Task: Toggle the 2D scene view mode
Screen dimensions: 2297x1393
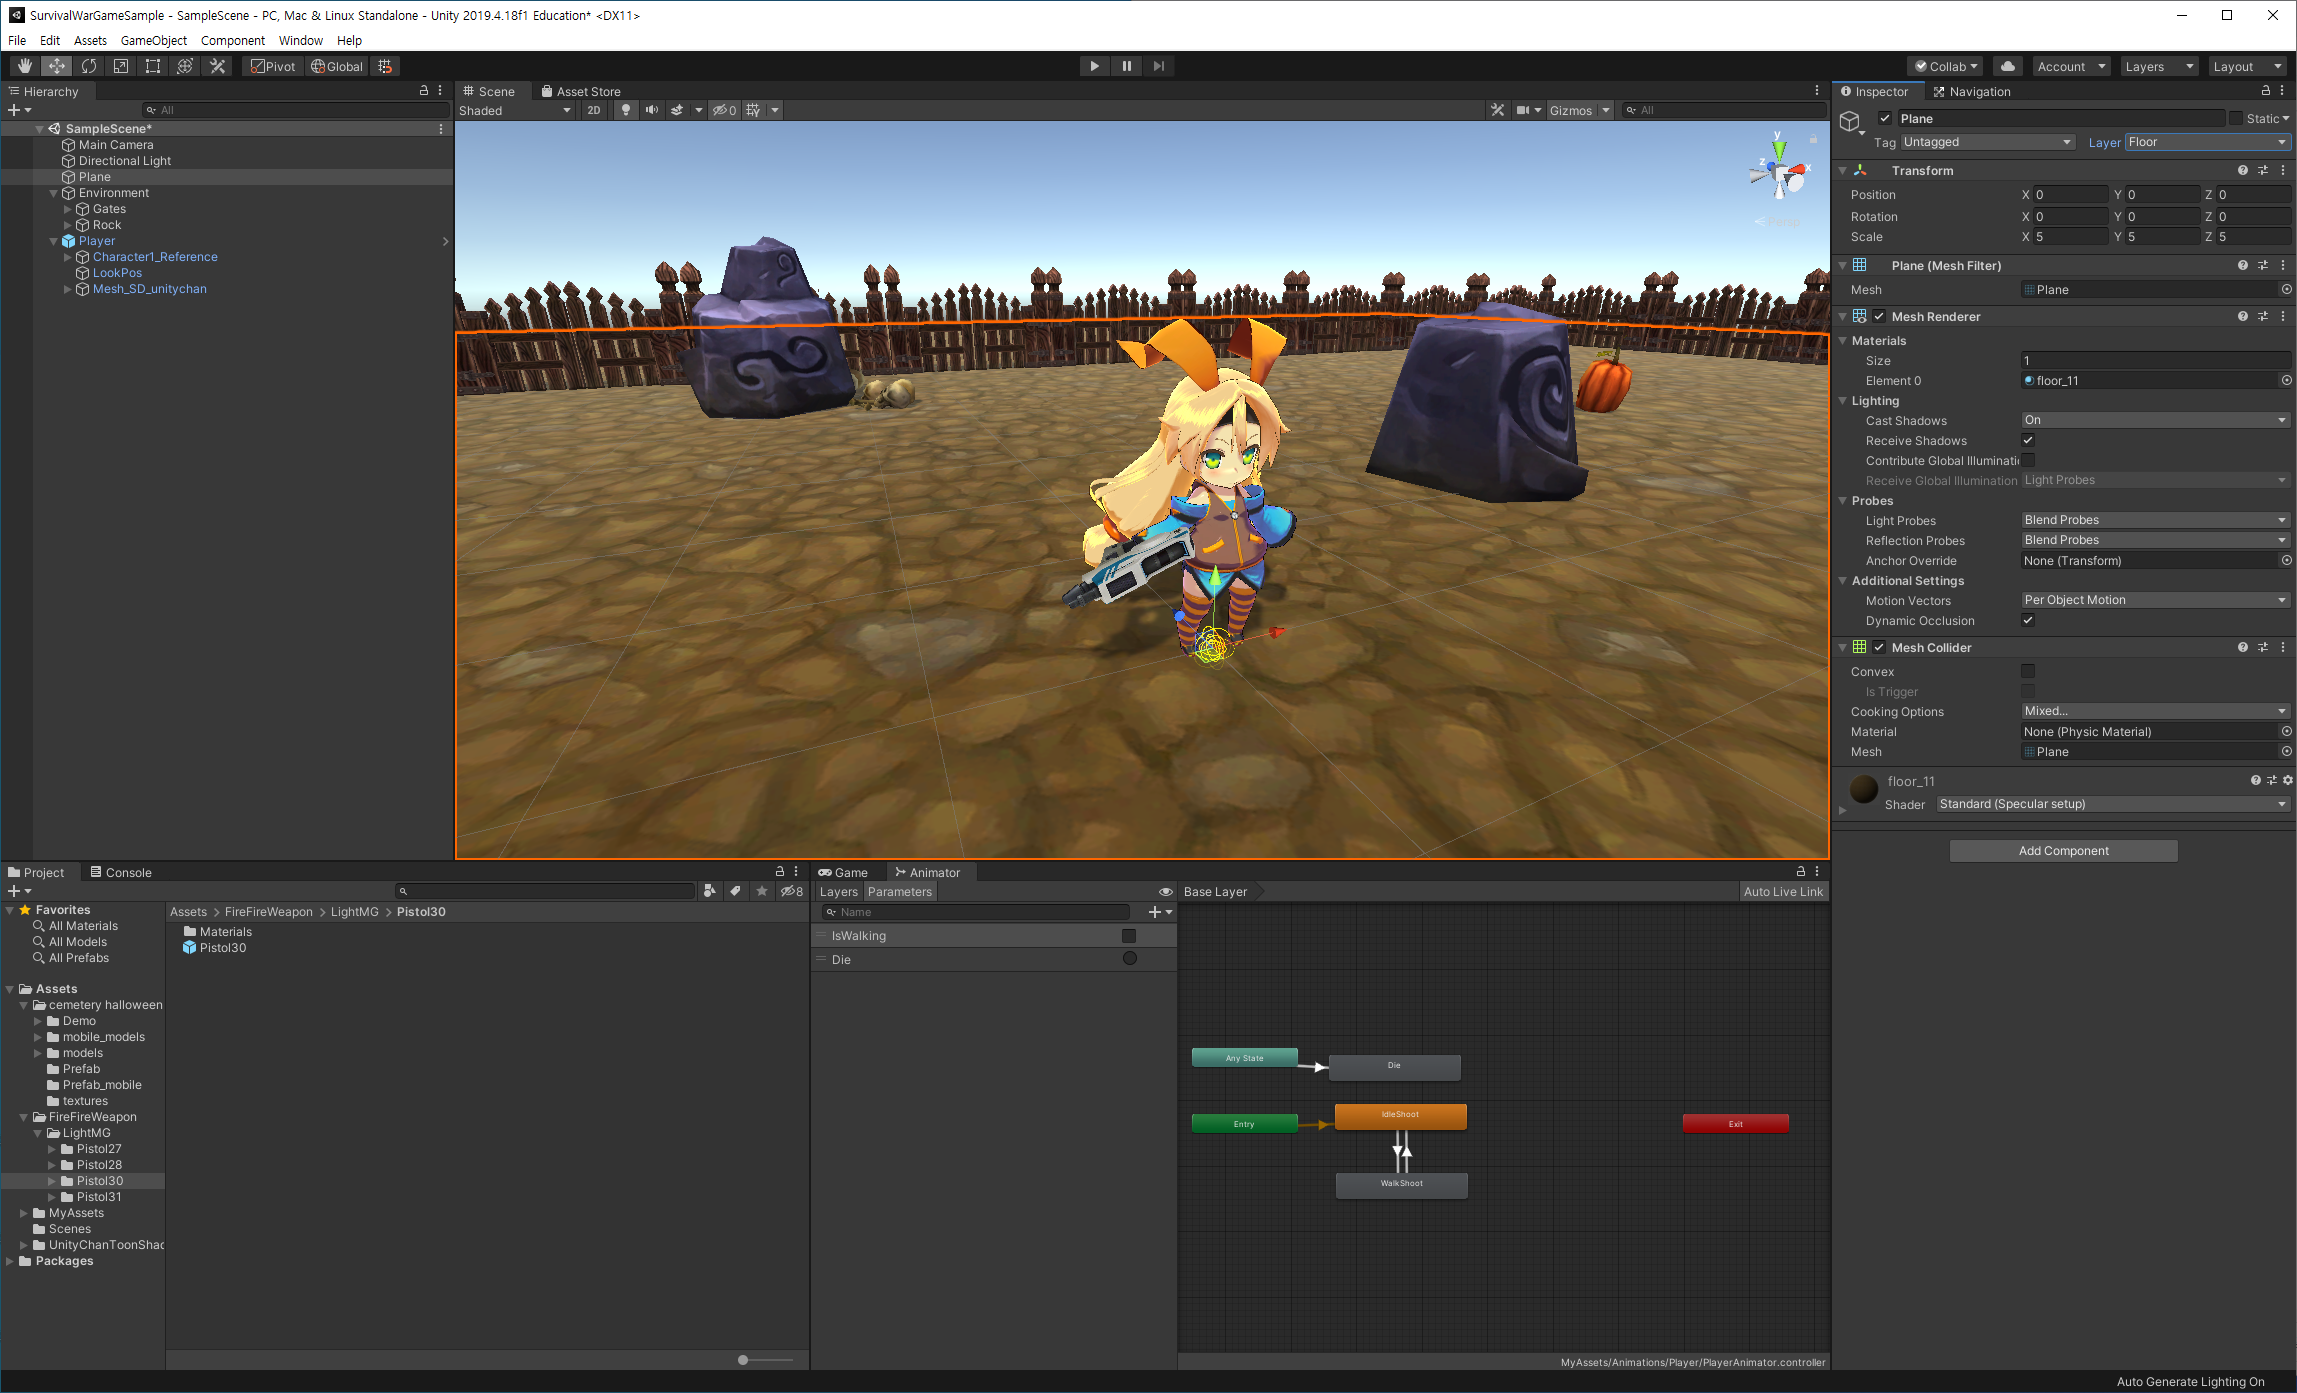Action: (594, 110)
